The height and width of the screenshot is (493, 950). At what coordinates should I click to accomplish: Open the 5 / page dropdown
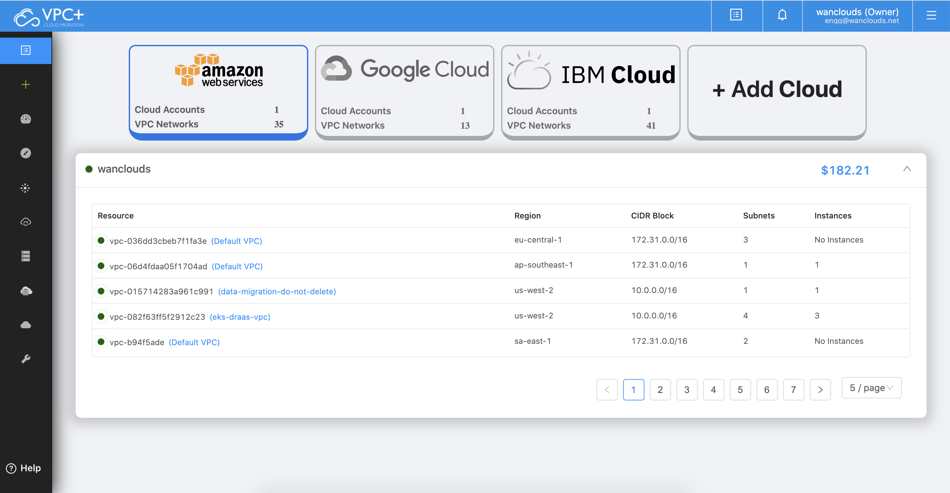coord(871,388)
